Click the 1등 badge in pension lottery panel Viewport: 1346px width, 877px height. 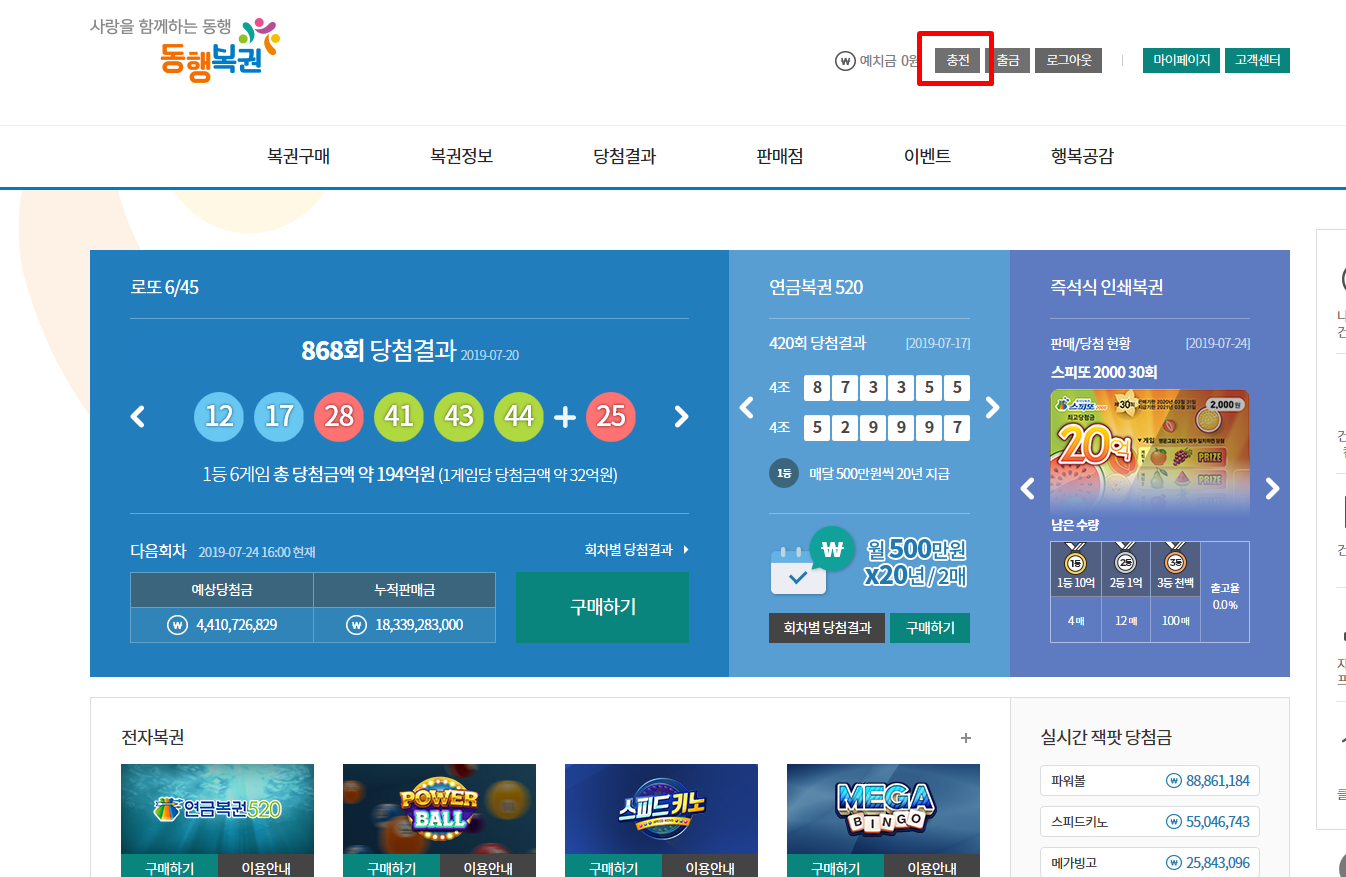pyautogui.click(x=784, y=474)
